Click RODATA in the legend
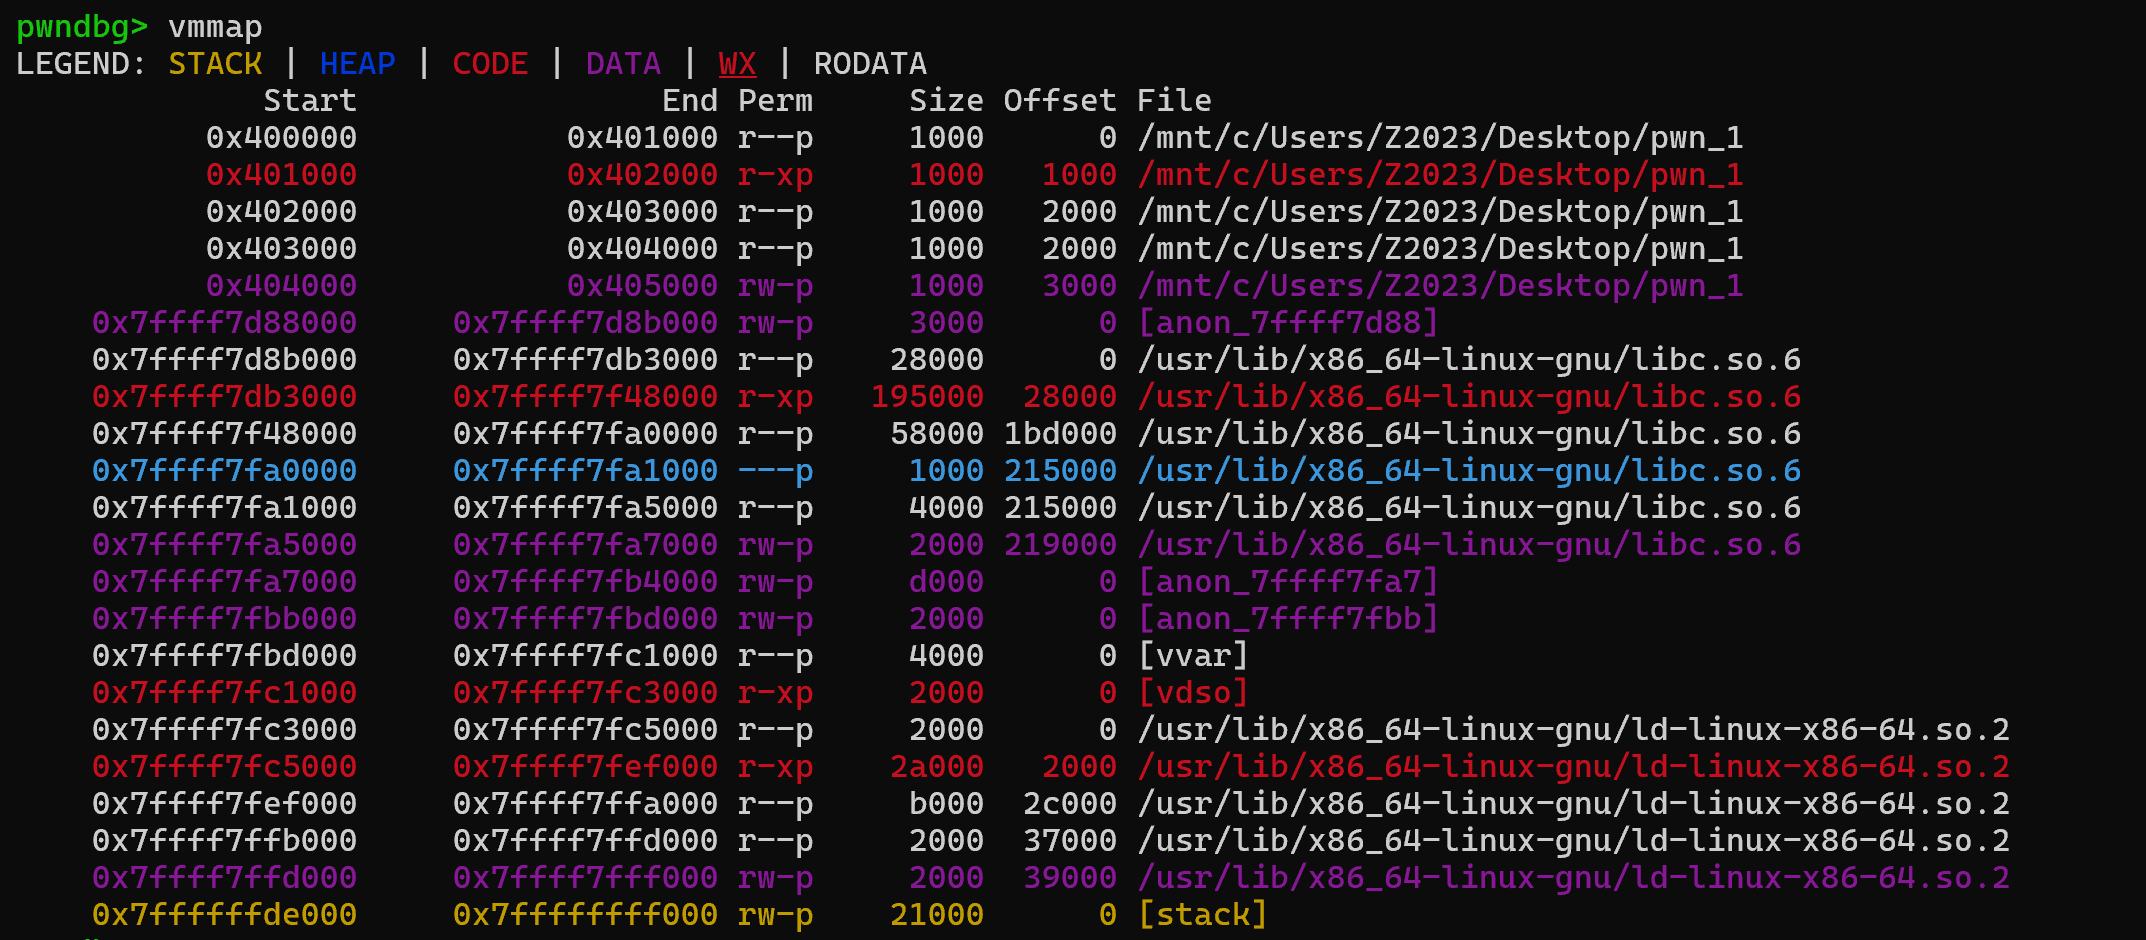 click(x=870, y=64)
